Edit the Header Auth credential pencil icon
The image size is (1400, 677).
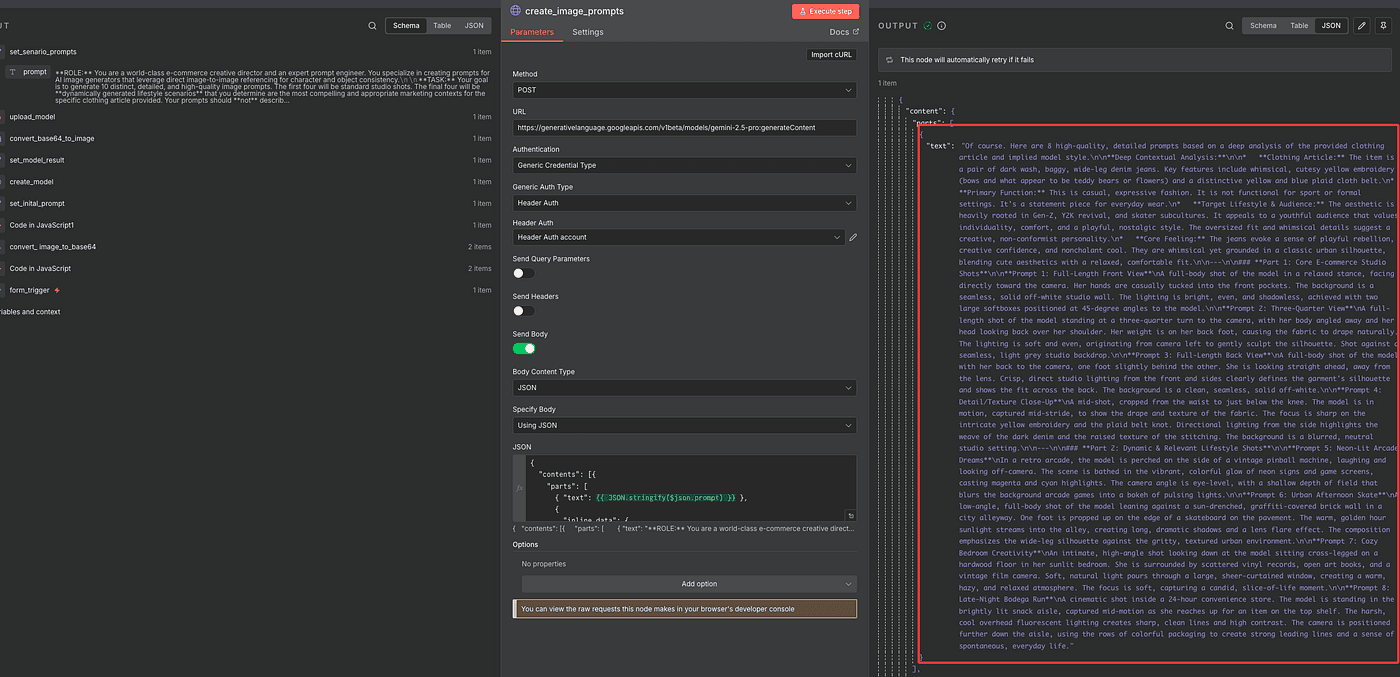pyautogui.click(x=853, y=237)
